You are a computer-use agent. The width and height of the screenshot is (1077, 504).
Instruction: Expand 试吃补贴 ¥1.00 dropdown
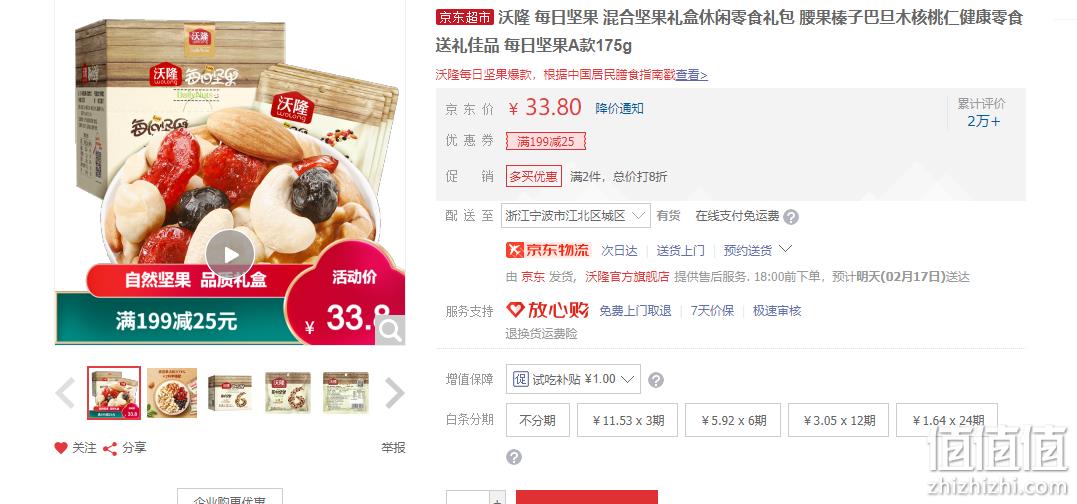pos(574,379)
